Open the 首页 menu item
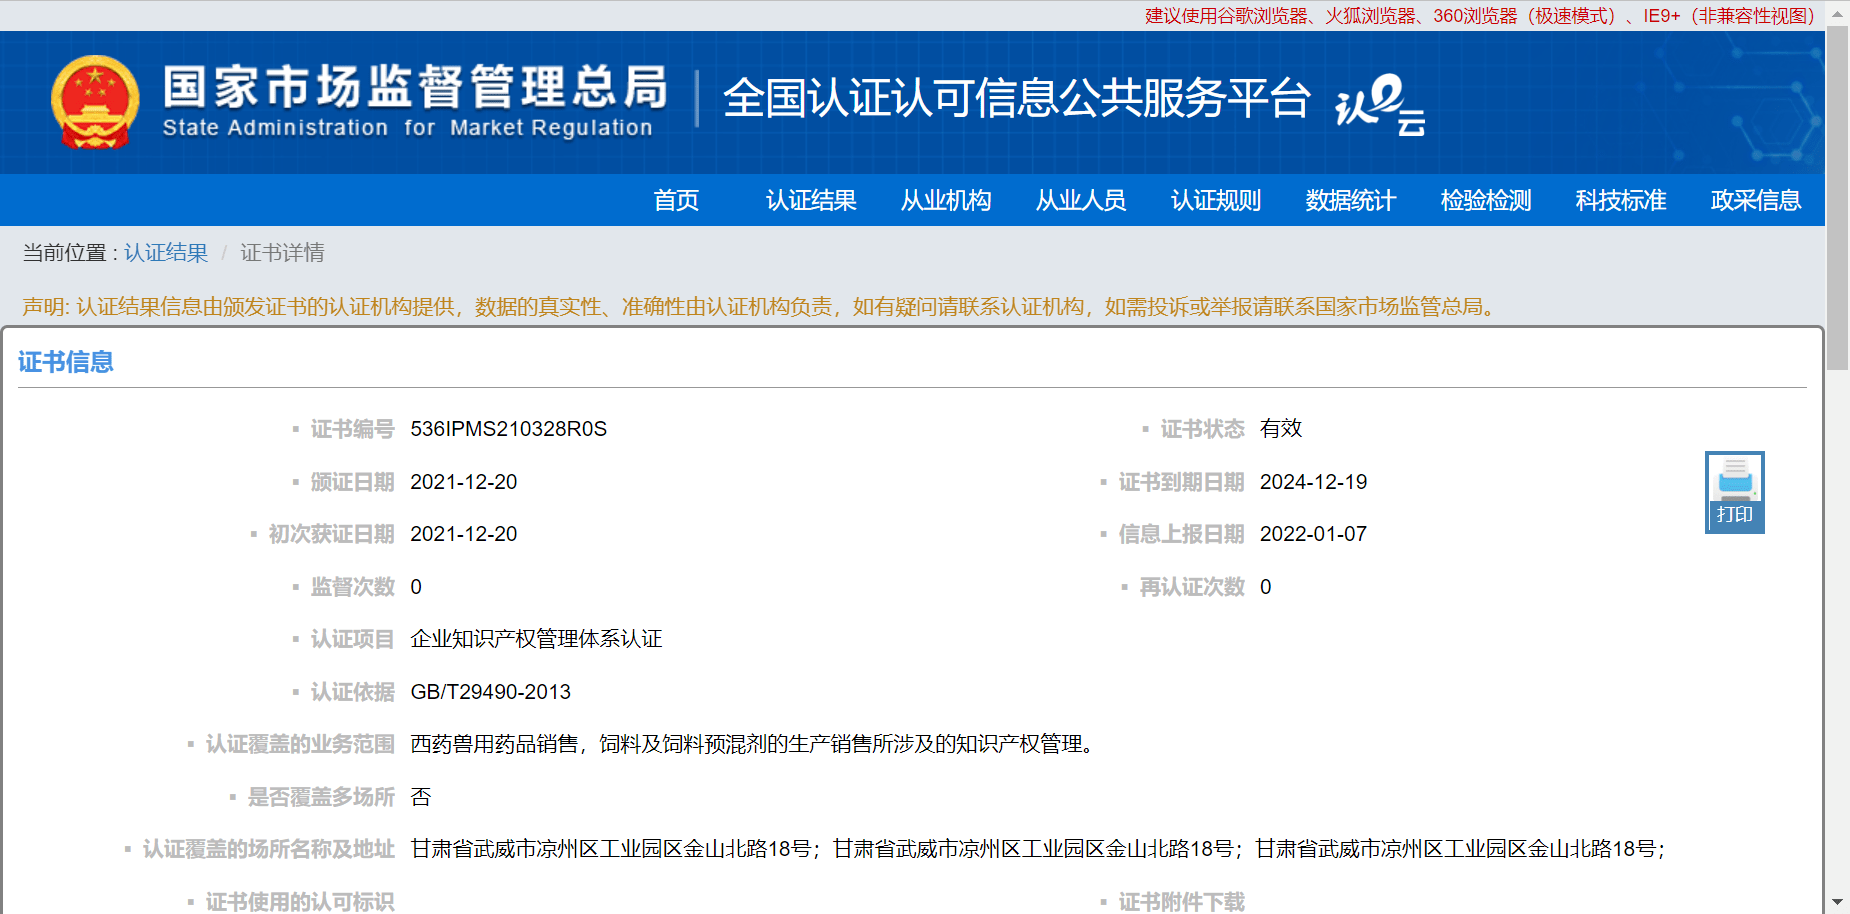Screen dimensions: 1850x914 [676, 200]
